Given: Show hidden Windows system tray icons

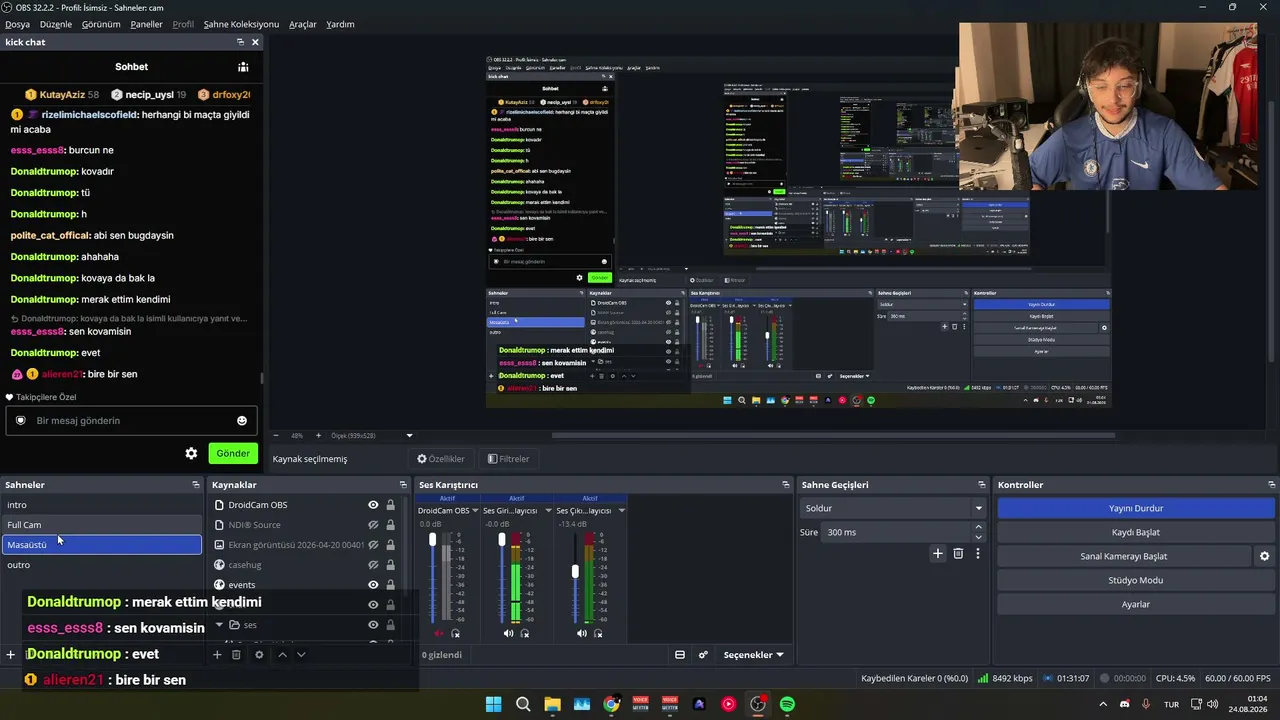Looking at the screenshot, I should click(1104, 704).
